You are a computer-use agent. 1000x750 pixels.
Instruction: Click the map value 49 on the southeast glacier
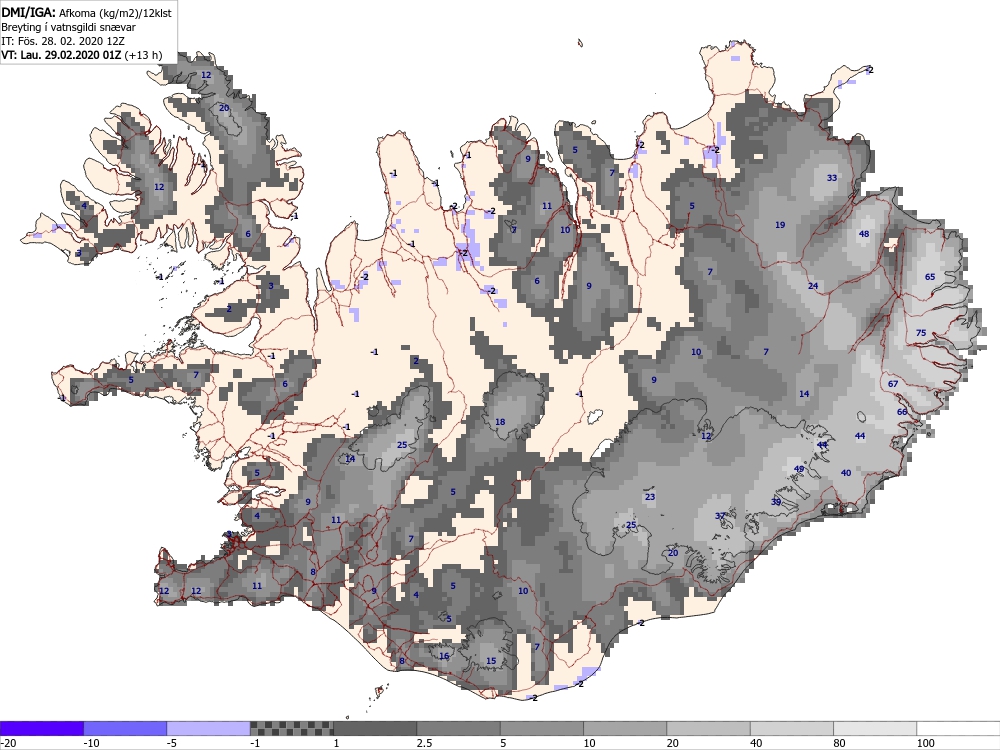pyautogui.click(x=799, y=469)
